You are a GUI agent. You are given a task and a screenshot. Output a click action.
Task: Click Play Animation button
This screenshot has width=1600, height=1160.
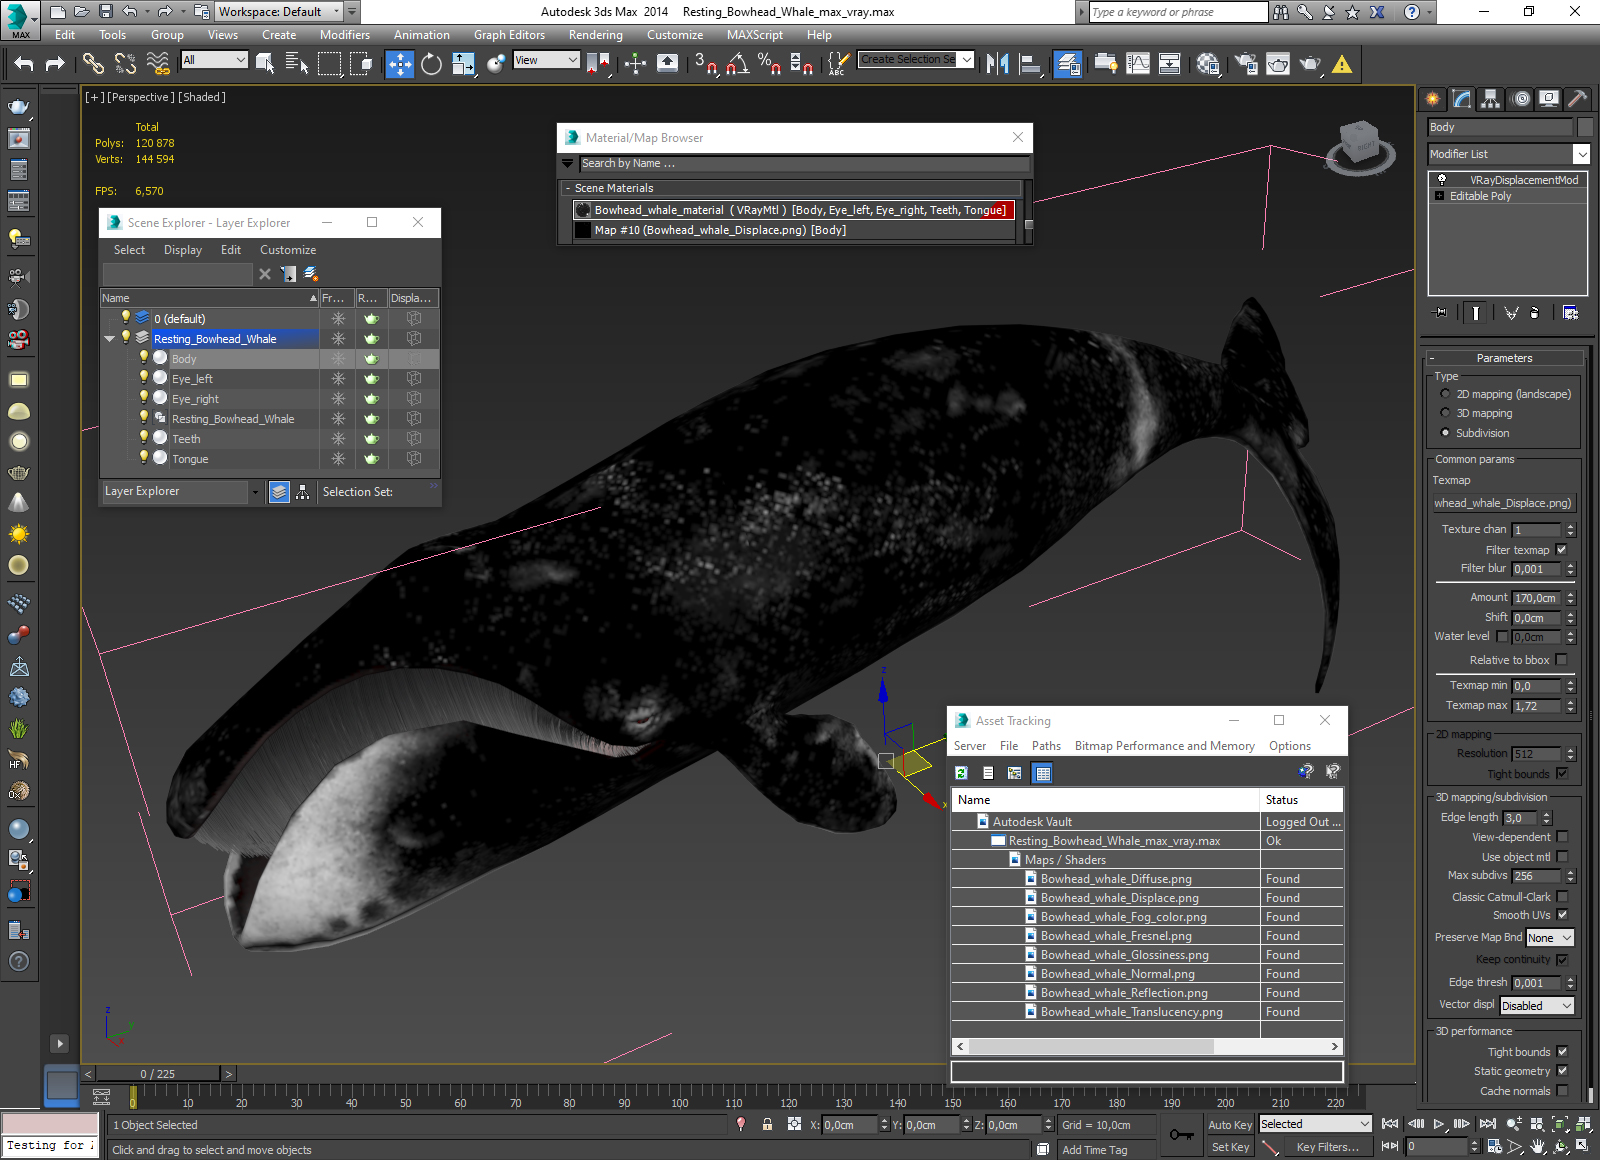pyautogui.click(x=1439, y=1124)
